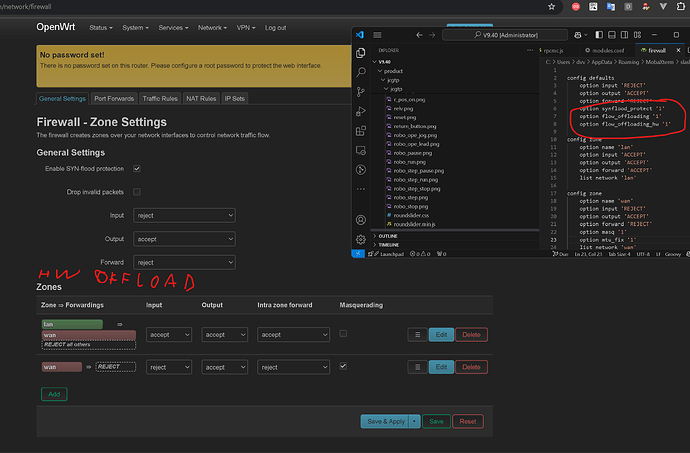Switch to the IP Sets tab
The height and width of the screenshot is (453, 690).
pos(235,99)
